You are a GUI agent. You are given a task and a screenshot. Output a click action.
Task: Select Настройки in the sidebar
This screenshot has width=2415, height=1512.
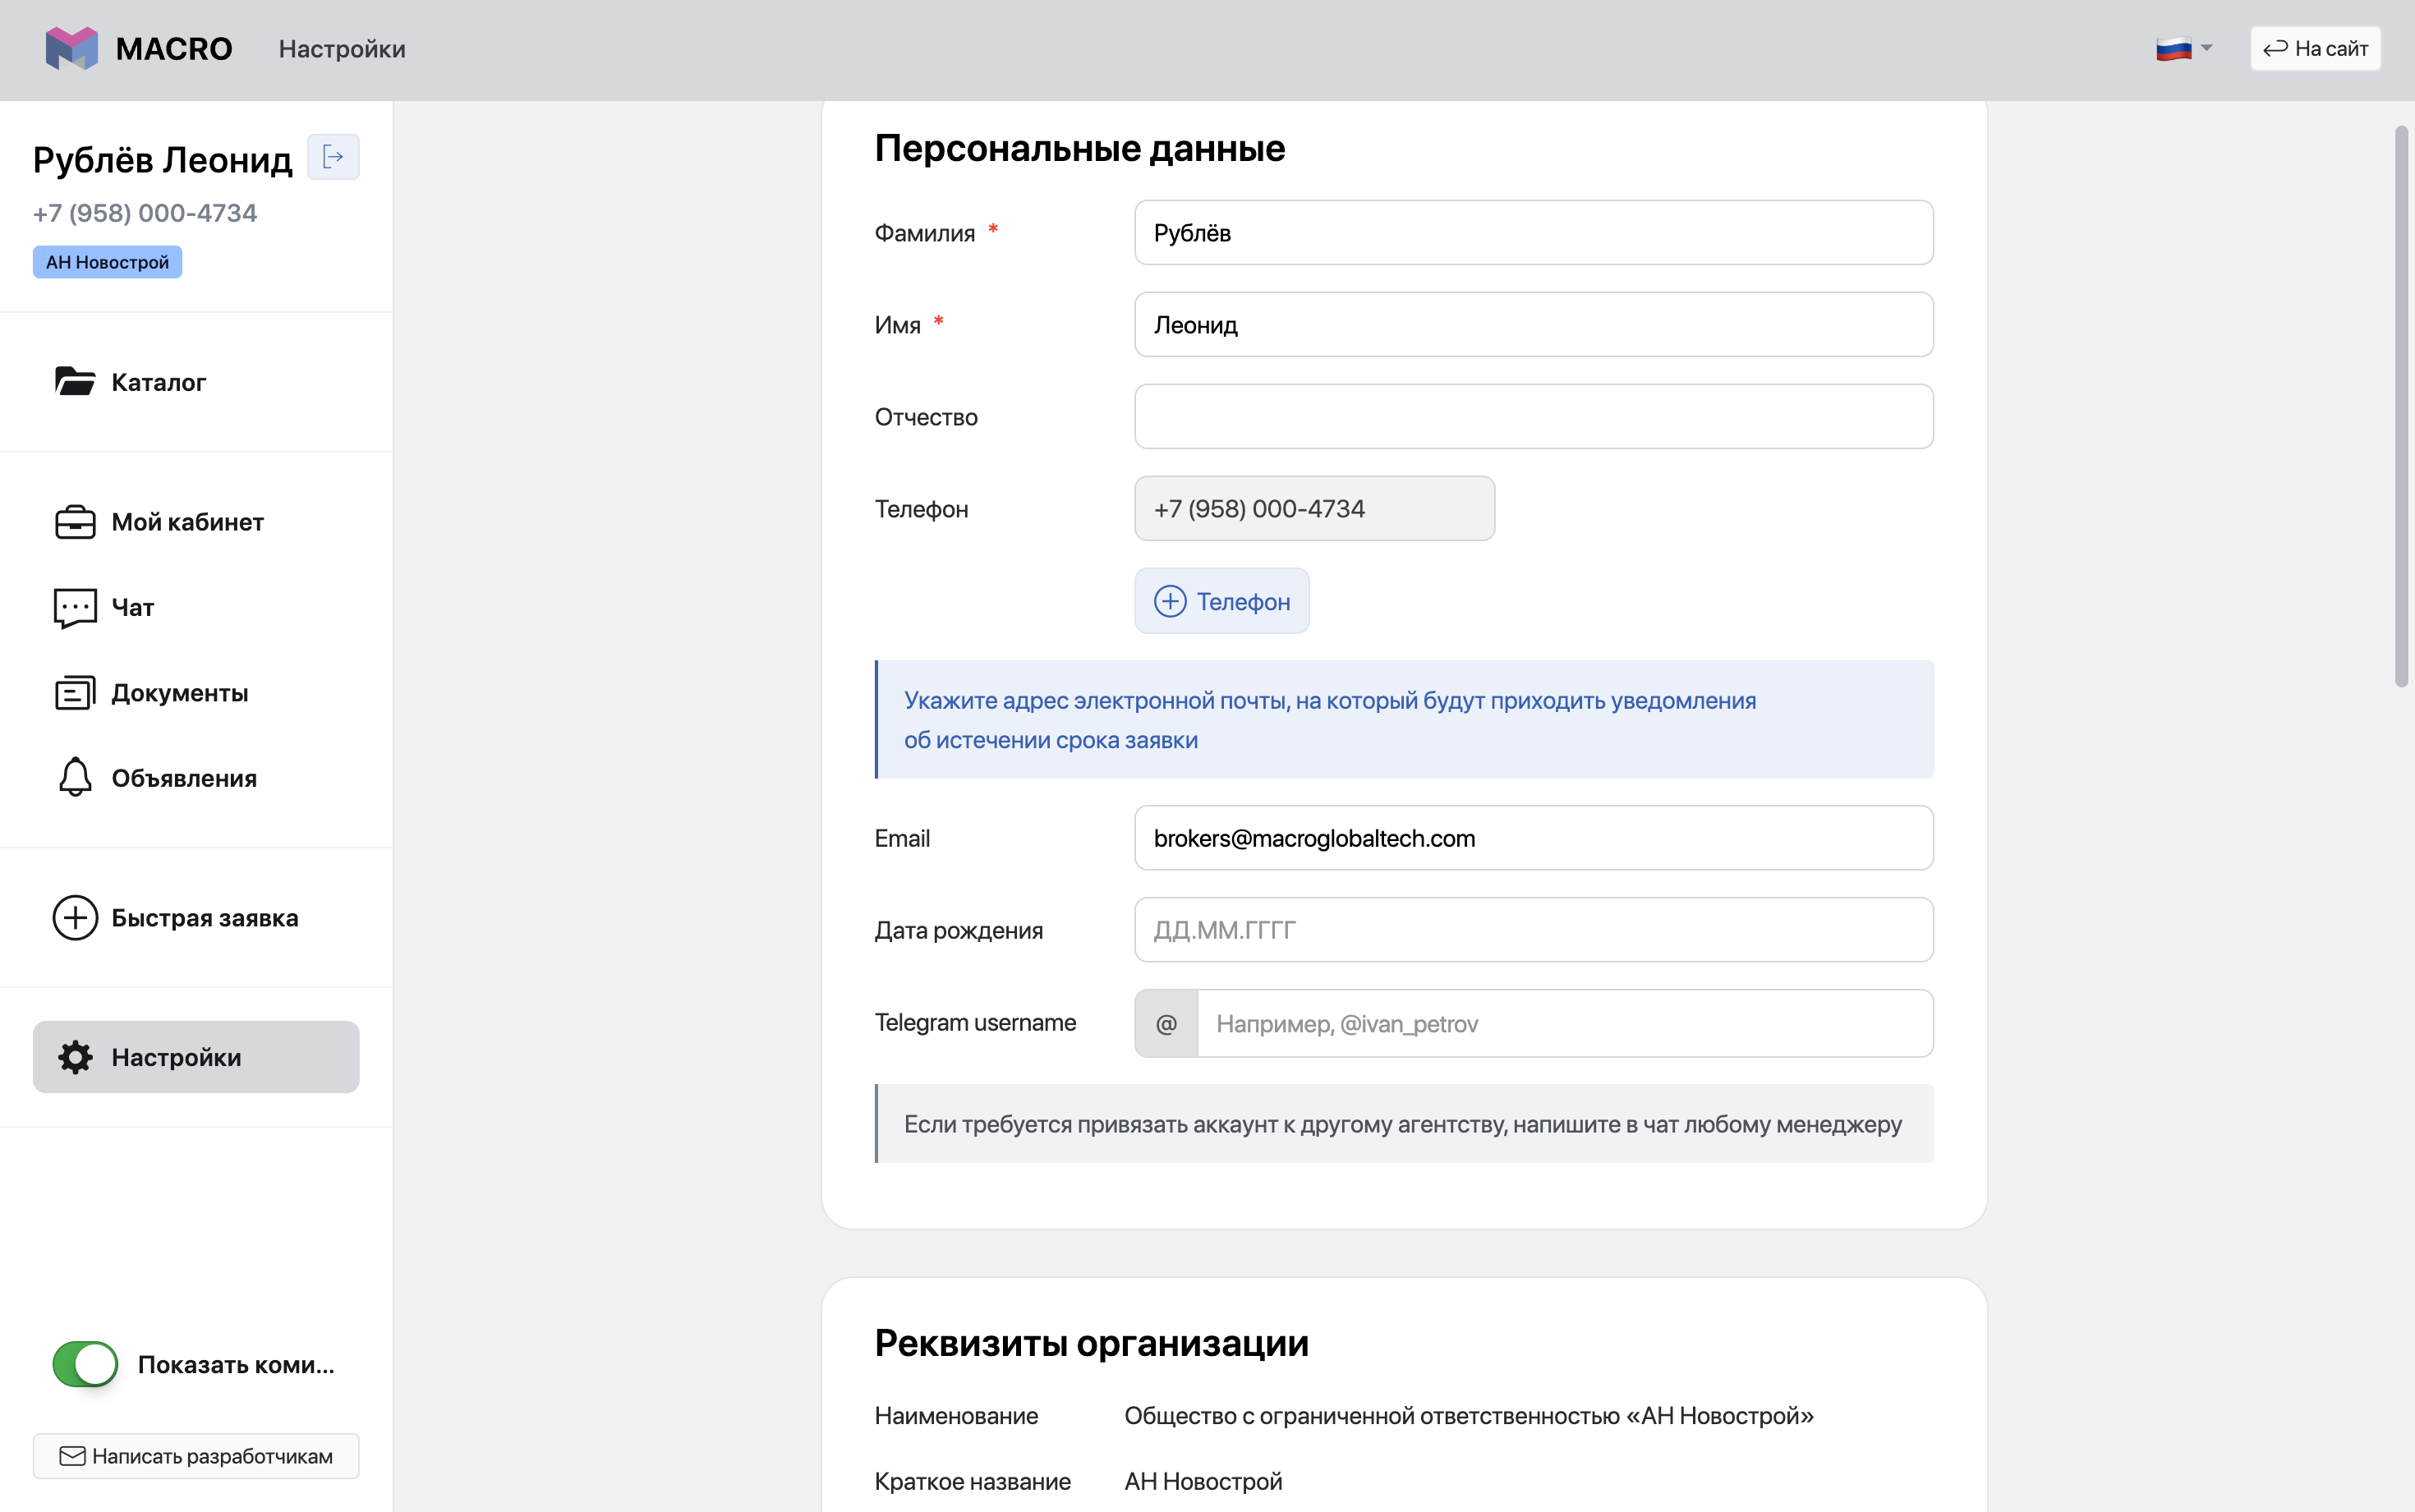click(x=196, y=1057)
